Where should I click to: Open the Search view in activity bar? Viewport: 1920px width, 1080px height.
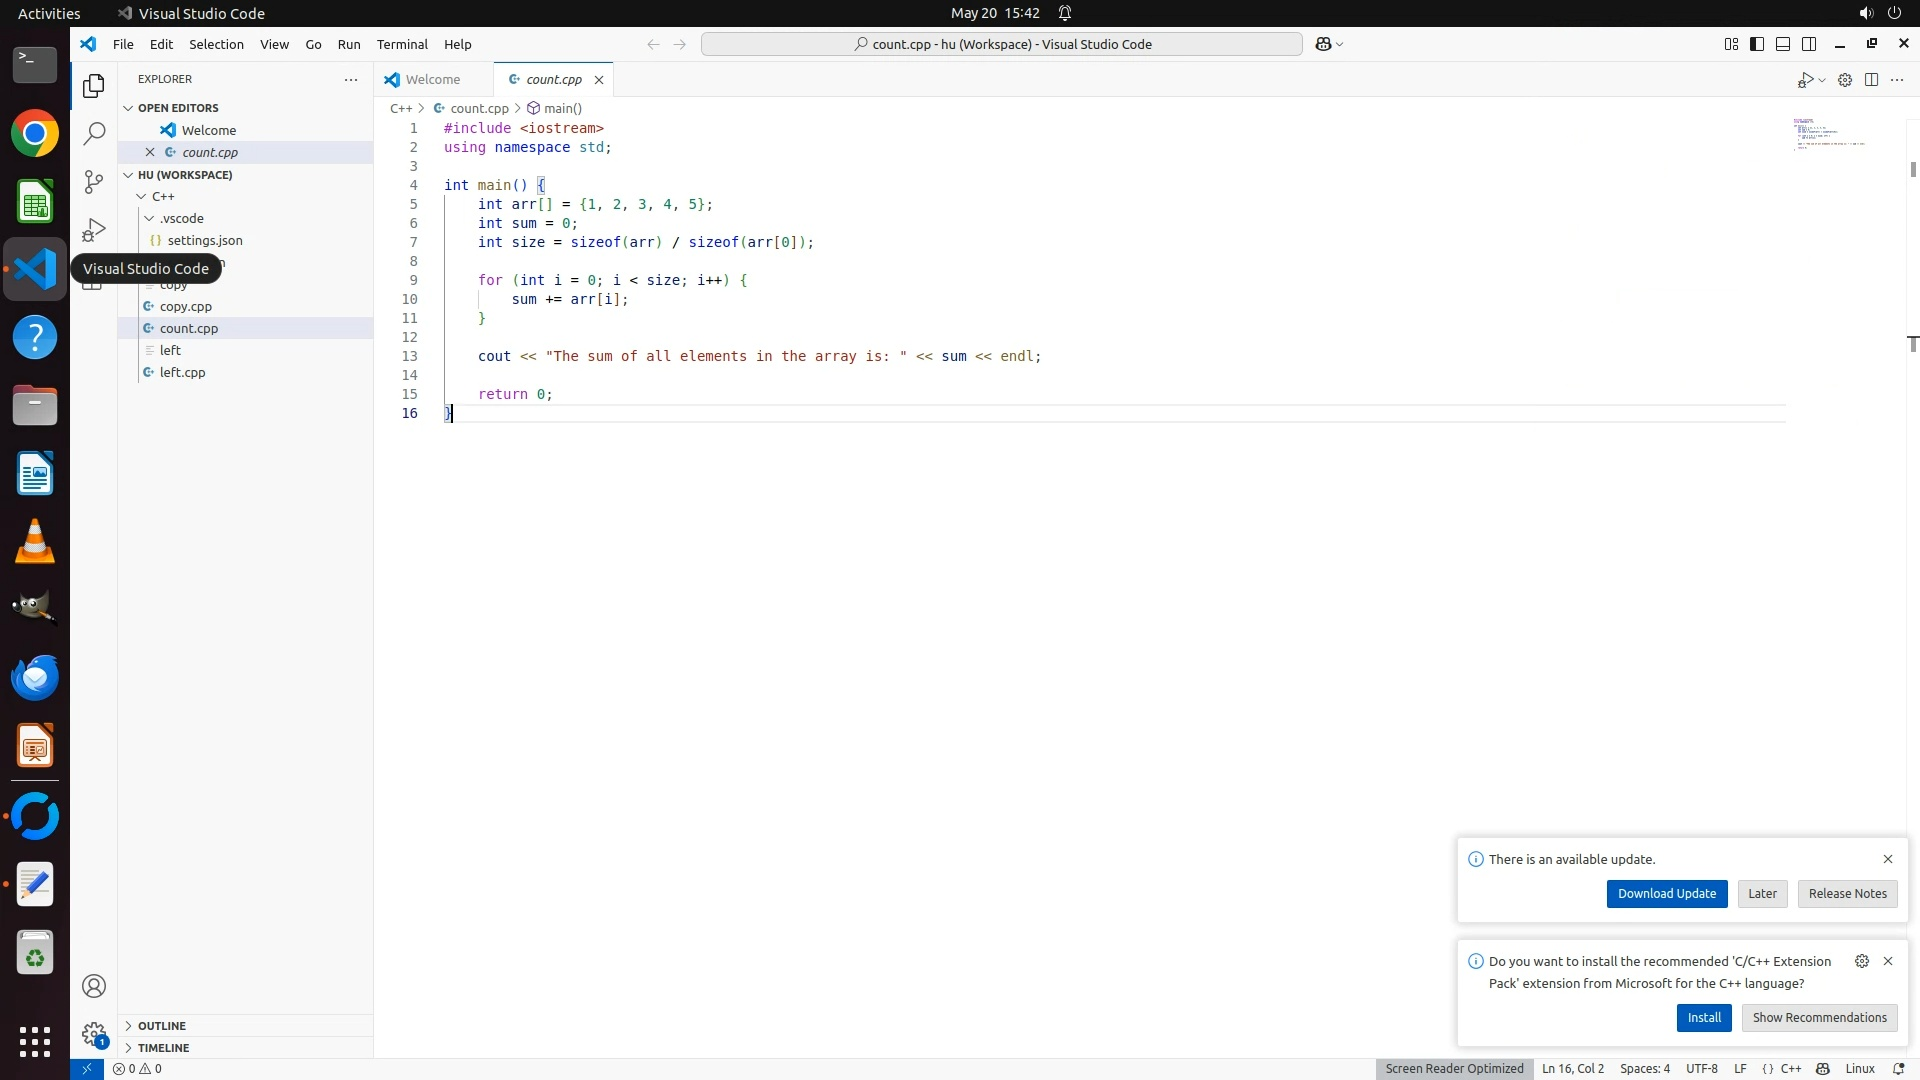(94, 134)
